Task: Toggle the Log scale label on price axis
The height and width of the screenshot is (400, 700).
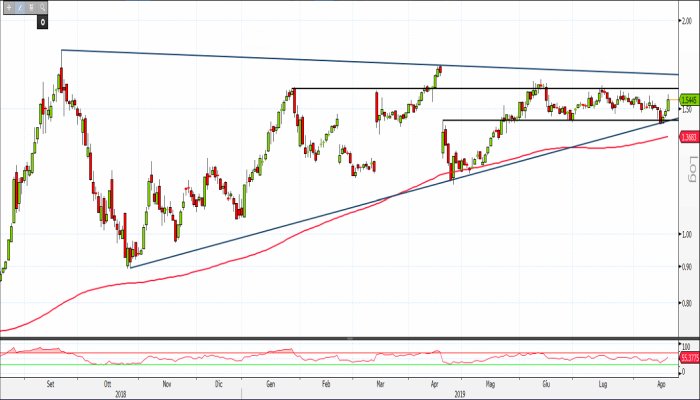Action: pyautogui.click(x=691, y=171)
